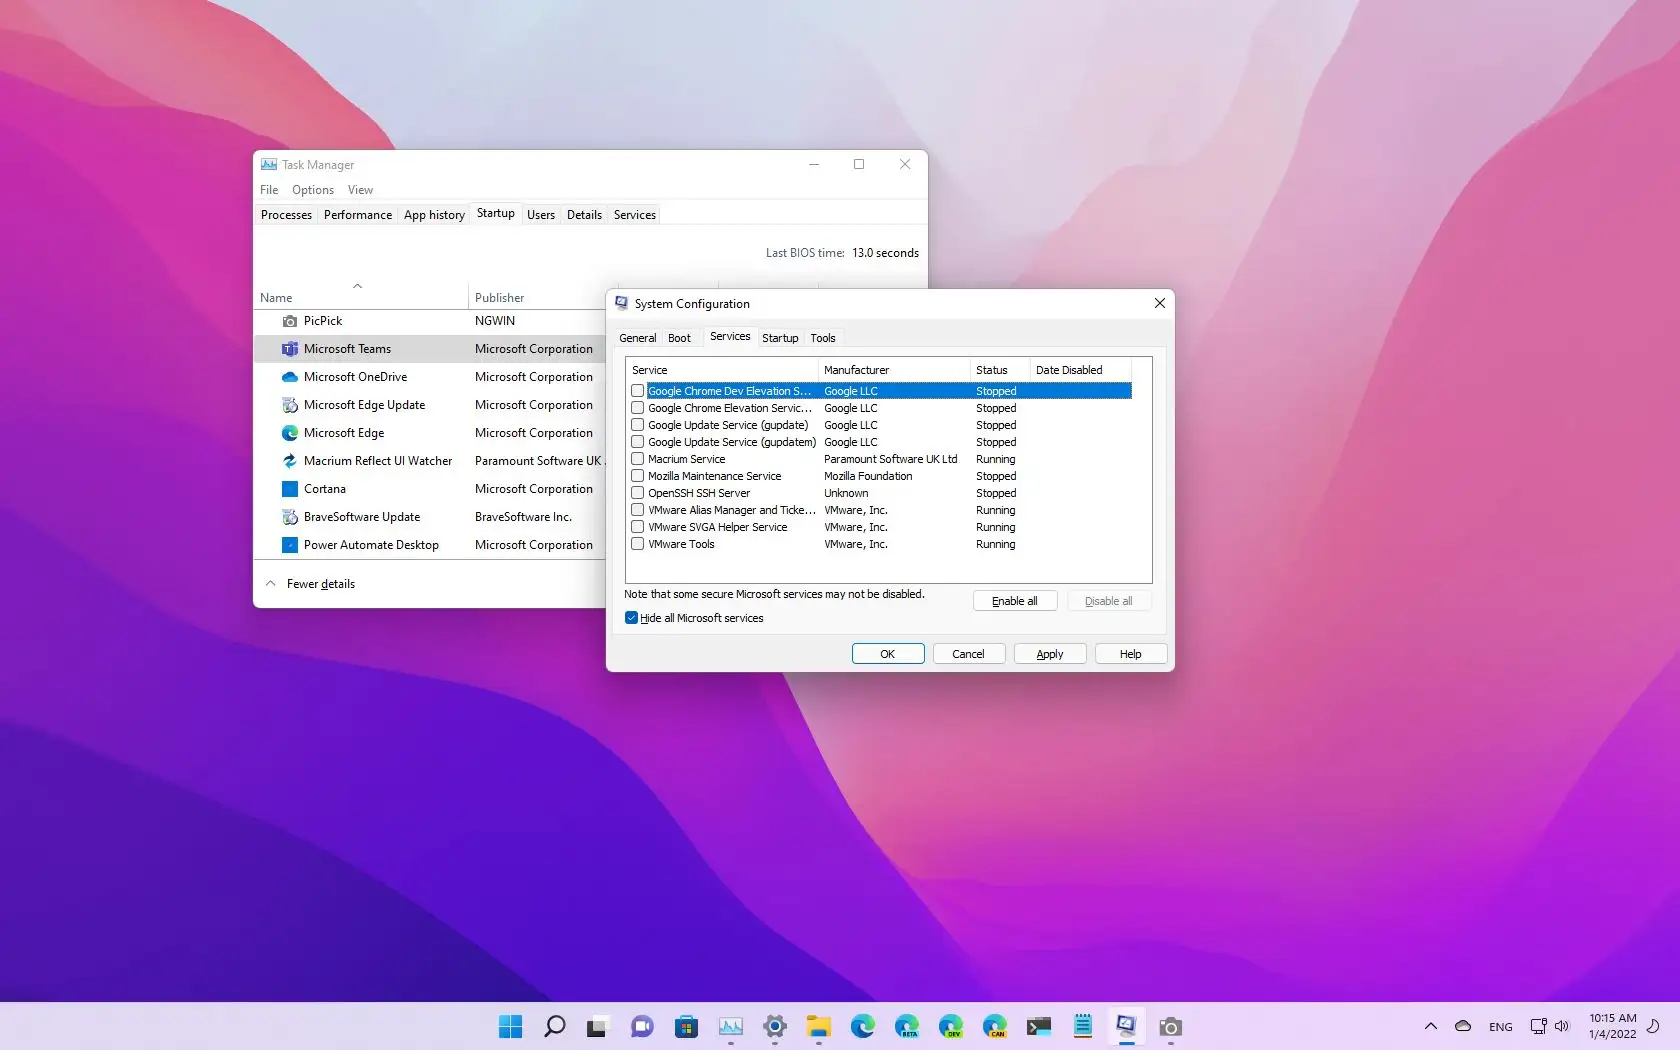The image size is (1680, 1050).
Task: Launch Microsoft Edge Dev from the taskbar
Action: point(950,1026)
